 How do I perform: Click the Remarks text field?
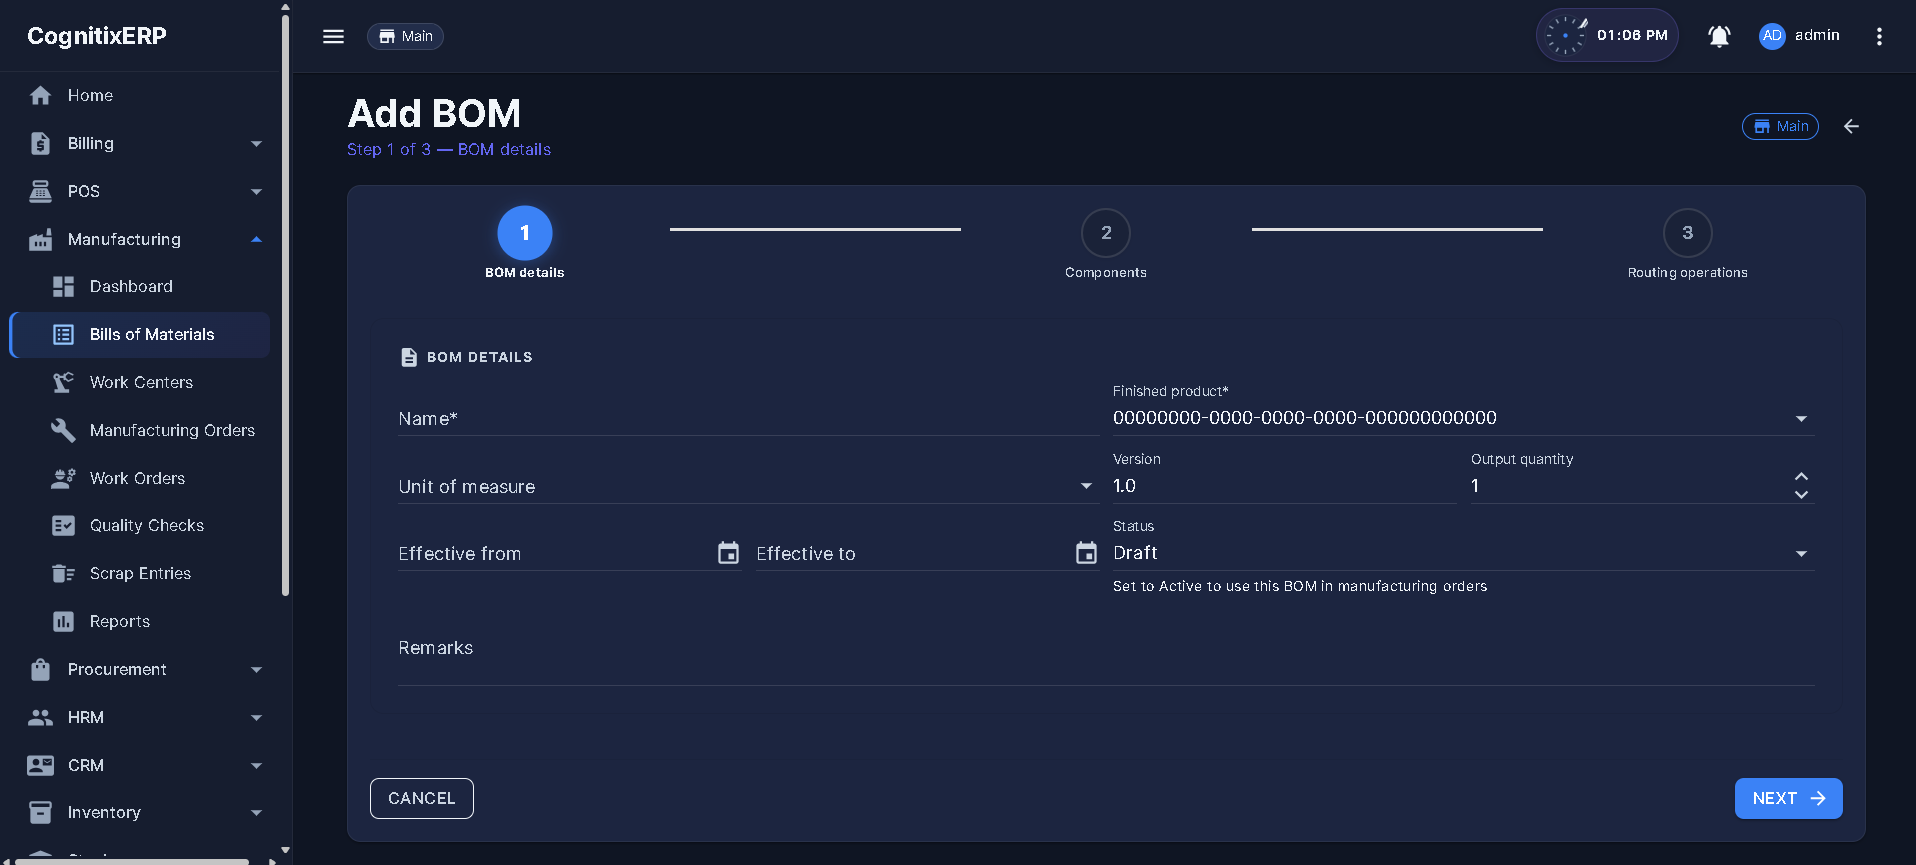tap(1106, 648)
